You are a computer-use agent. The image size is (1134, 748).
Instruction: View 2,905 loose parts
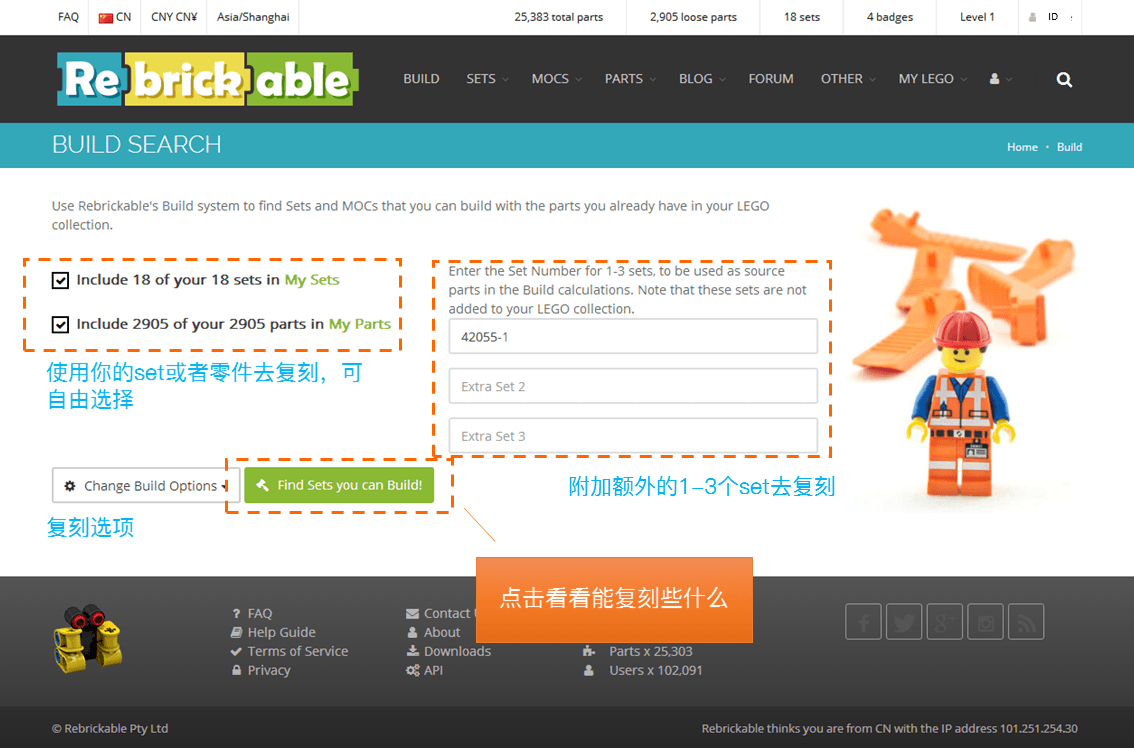click(x=693, y=17)
